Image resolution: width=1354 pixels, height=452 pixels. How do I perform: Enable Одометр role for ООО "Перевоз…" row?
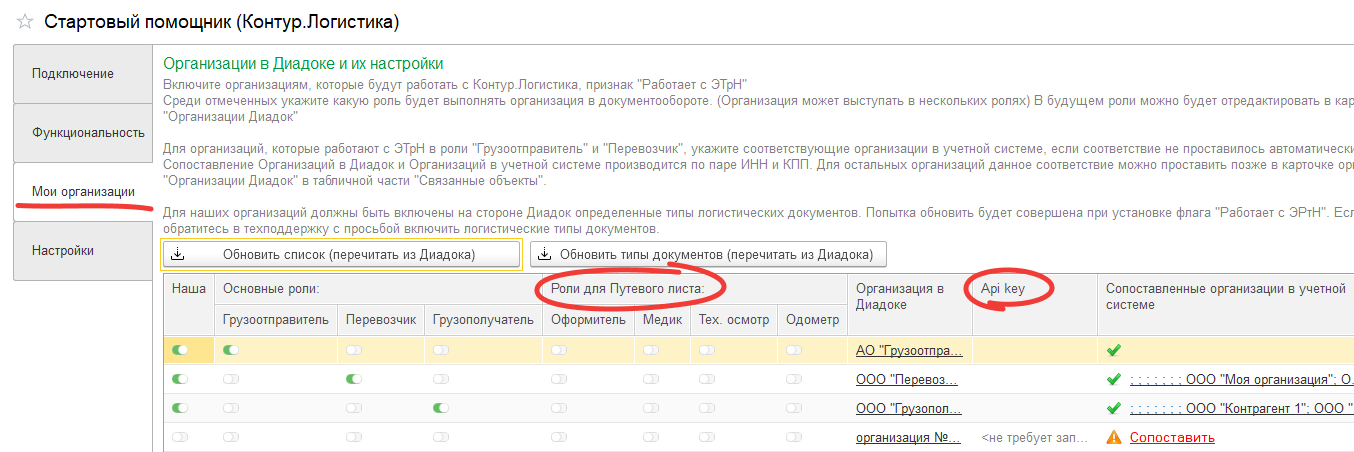point(795,380)
